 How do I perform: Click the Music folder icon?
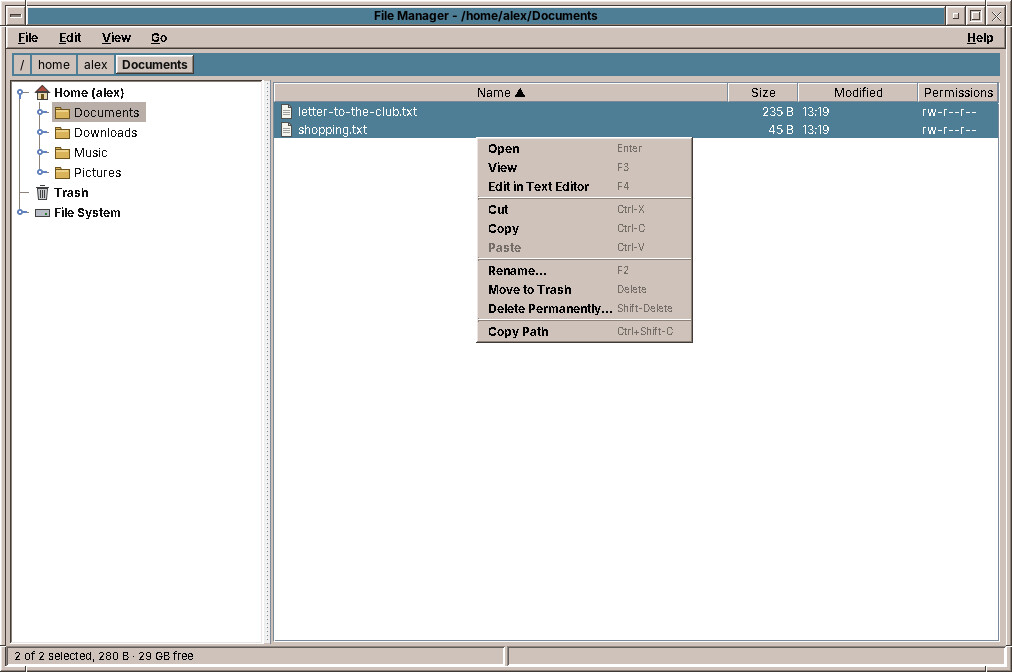pos(62,153)
